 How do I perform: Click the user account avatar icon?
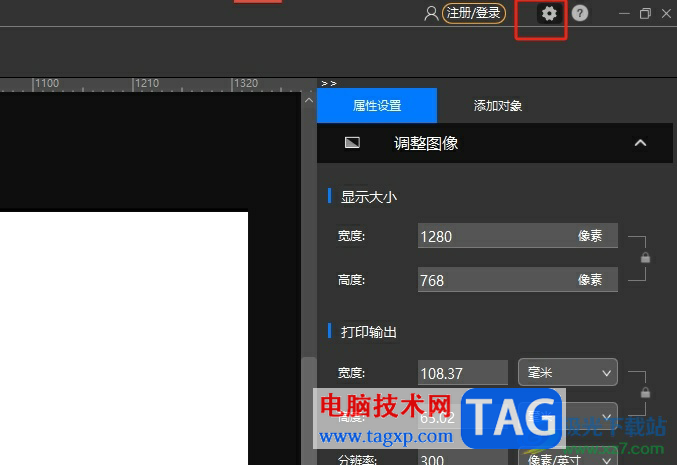431,13
